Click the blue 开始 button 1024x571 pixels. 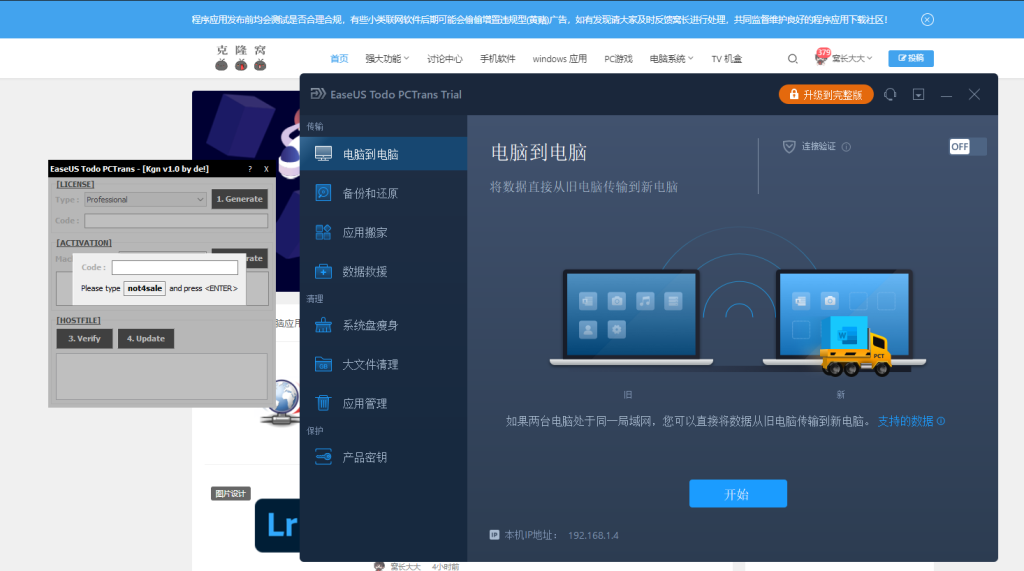738,494
